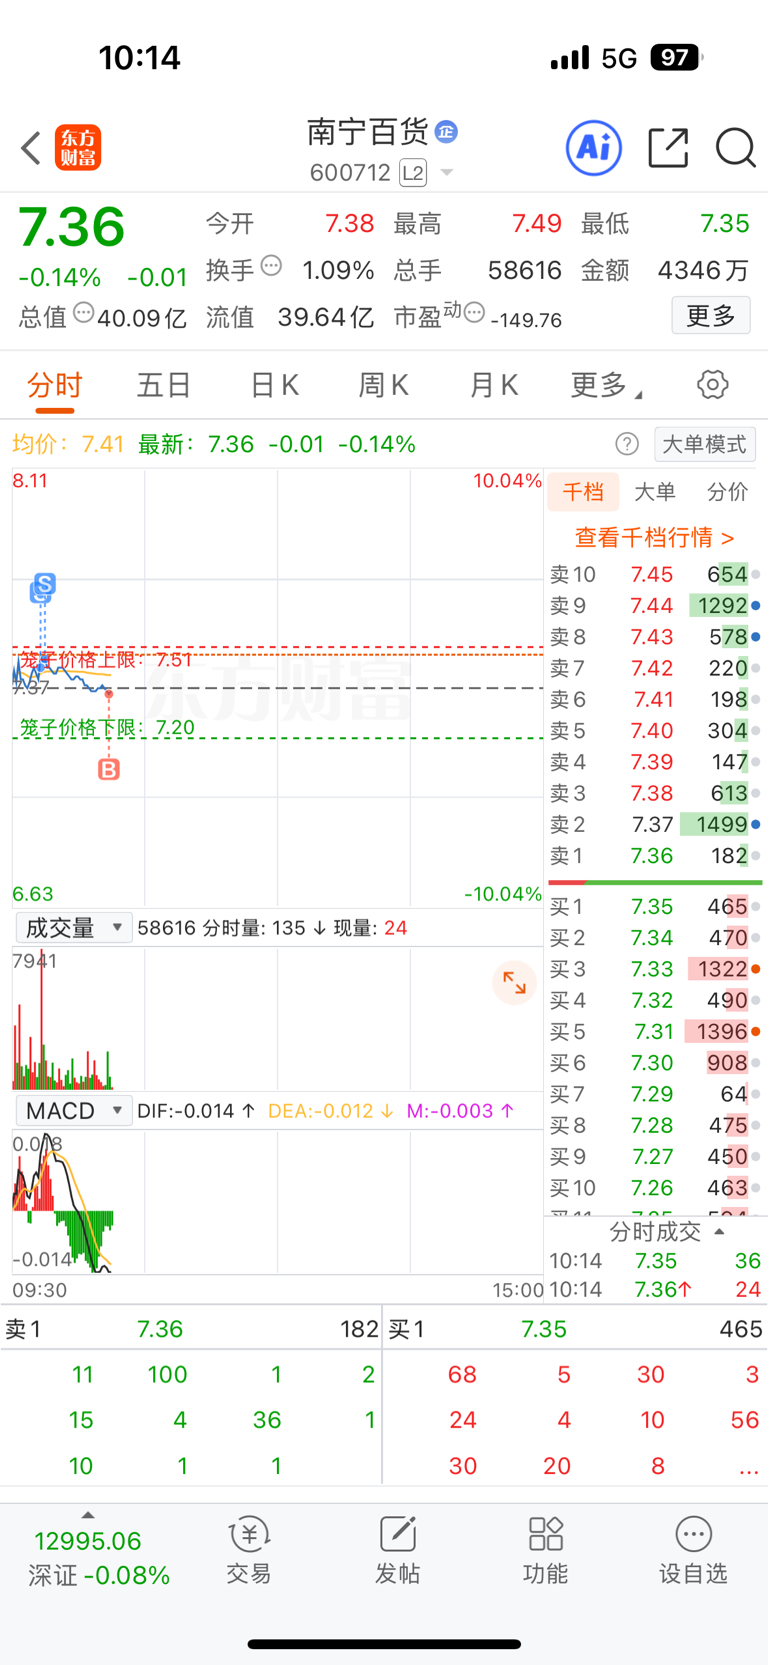
Task: Open the 功能 functions icon
Action: click(x=545, y=1551)
